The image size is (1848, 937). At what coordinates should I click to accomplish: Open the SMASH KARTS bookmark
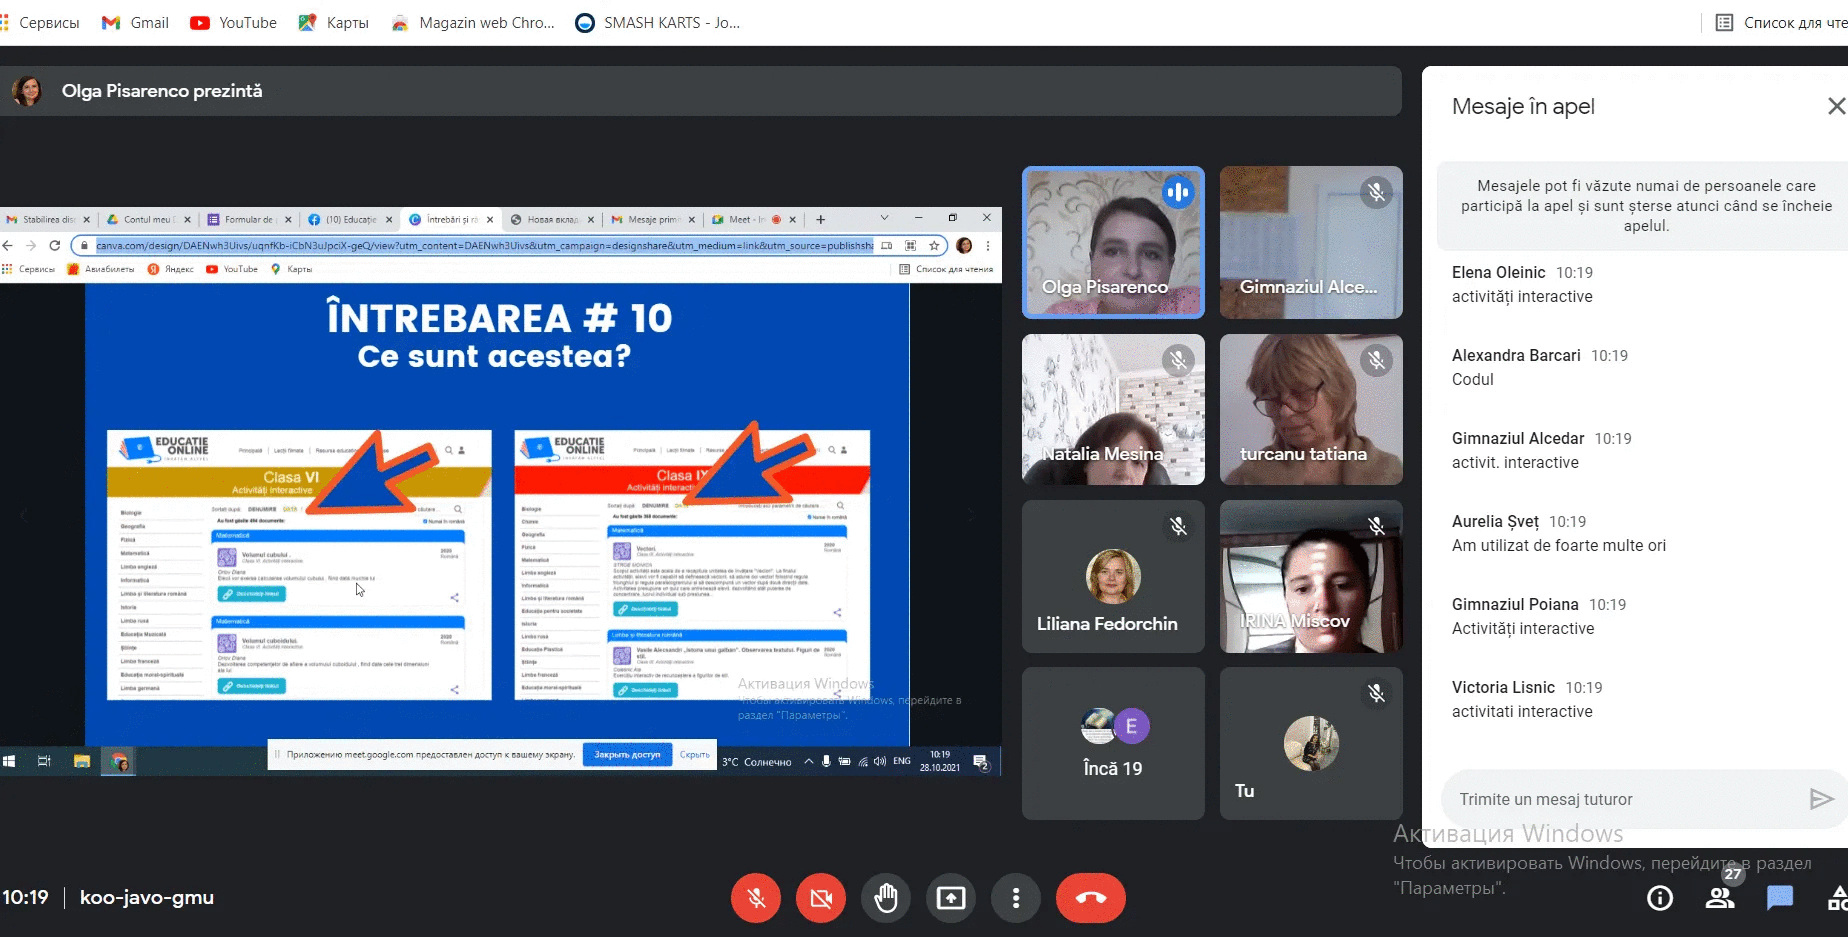(x=658, y=22)
